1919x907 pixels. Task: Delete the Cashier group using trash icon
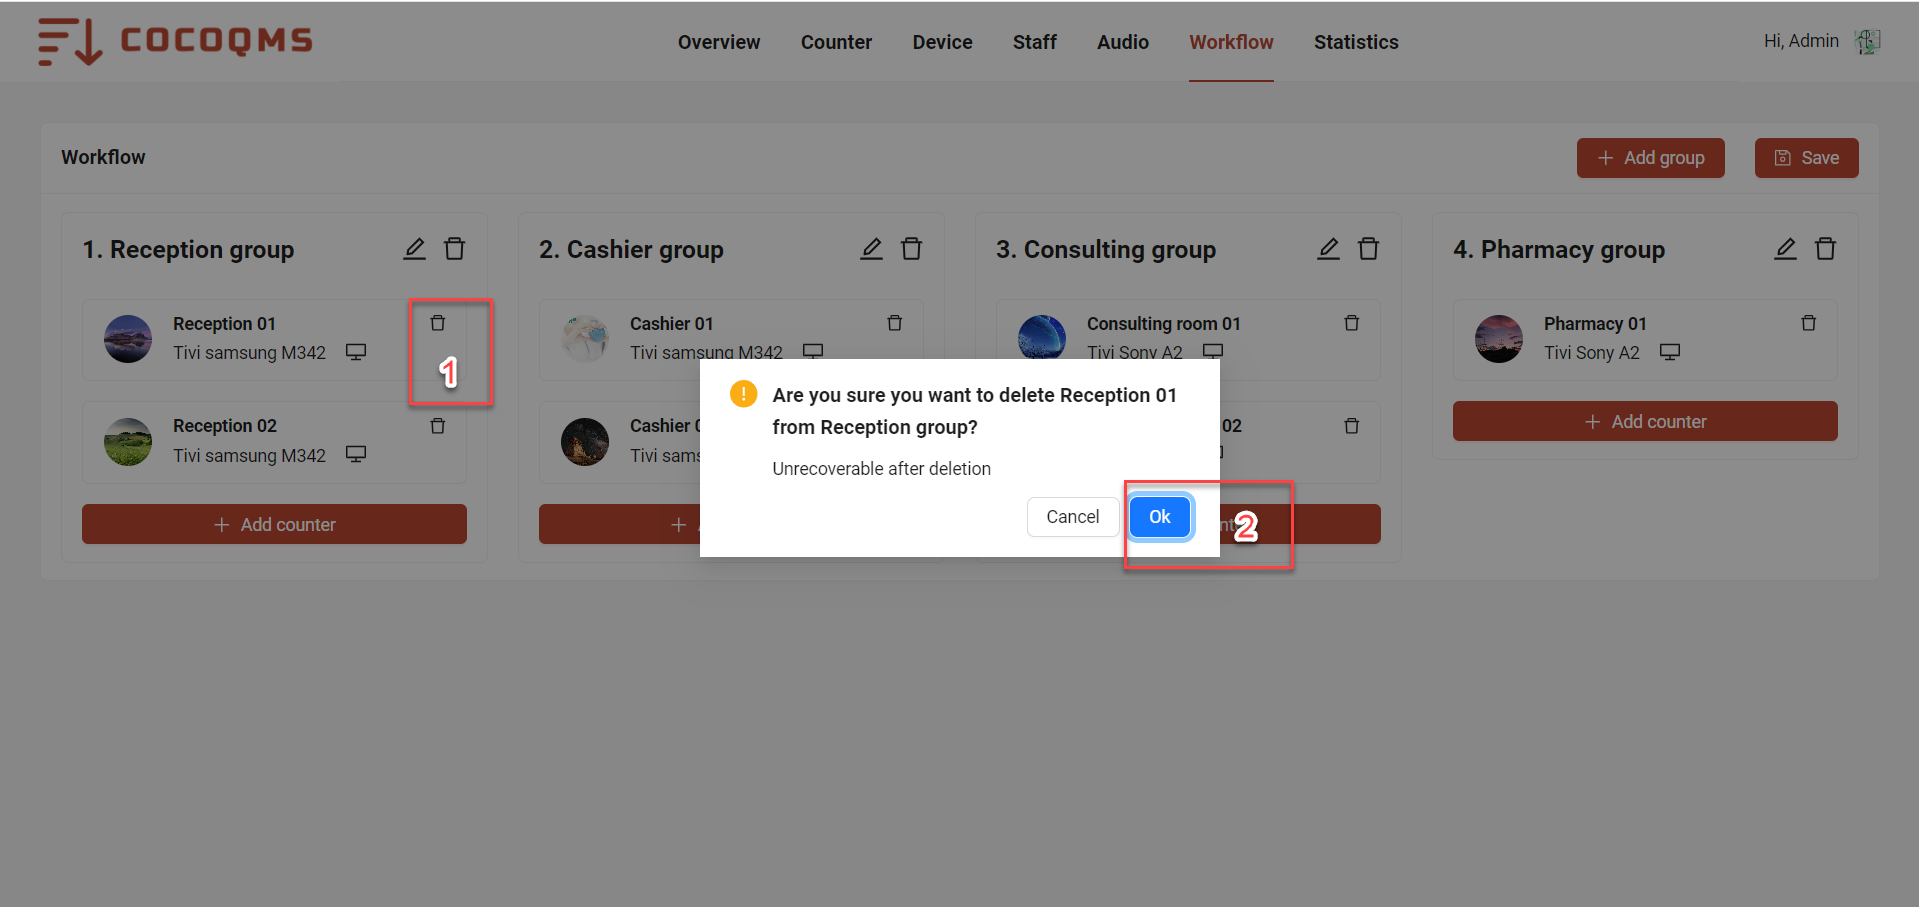(911, 249)
